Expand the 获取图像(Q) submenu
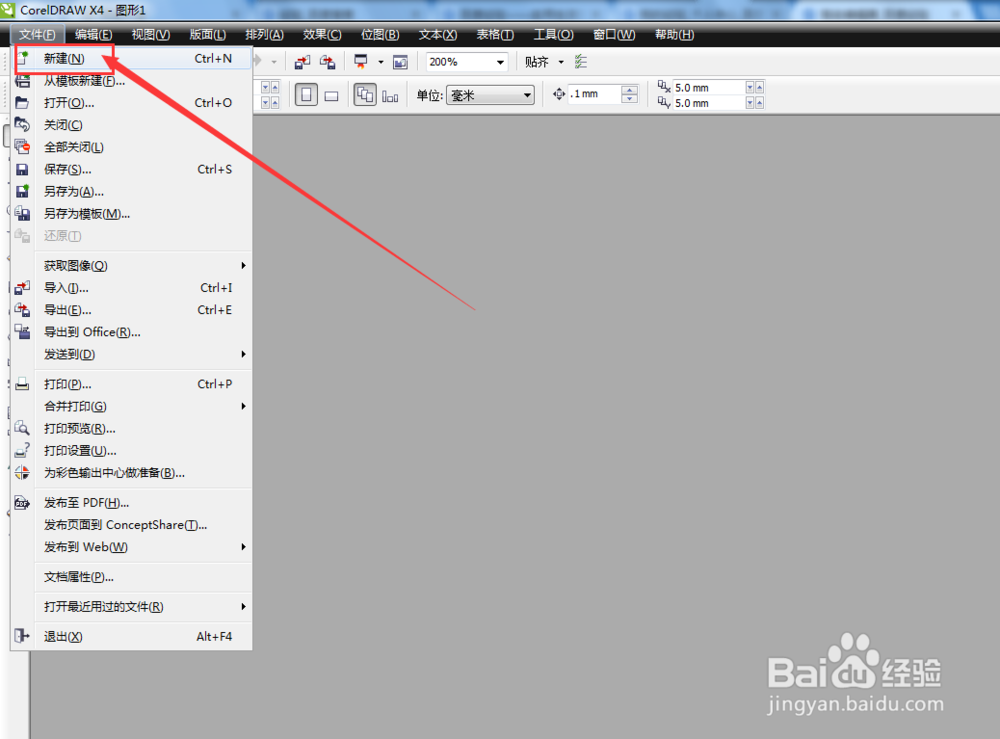 pyautogui.click(x=243, y=265)
